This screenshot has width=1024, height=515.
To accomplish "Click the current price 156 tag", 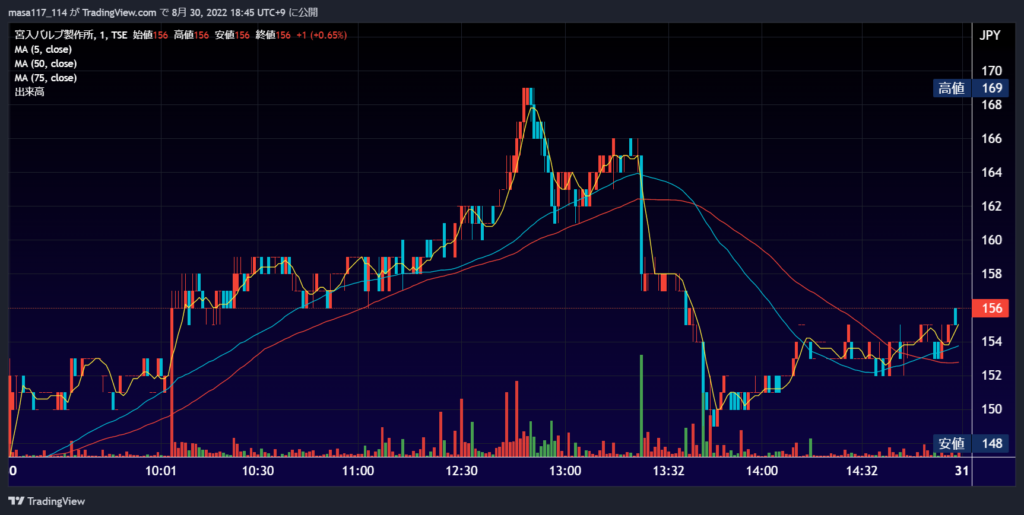I will click(991, 308).
